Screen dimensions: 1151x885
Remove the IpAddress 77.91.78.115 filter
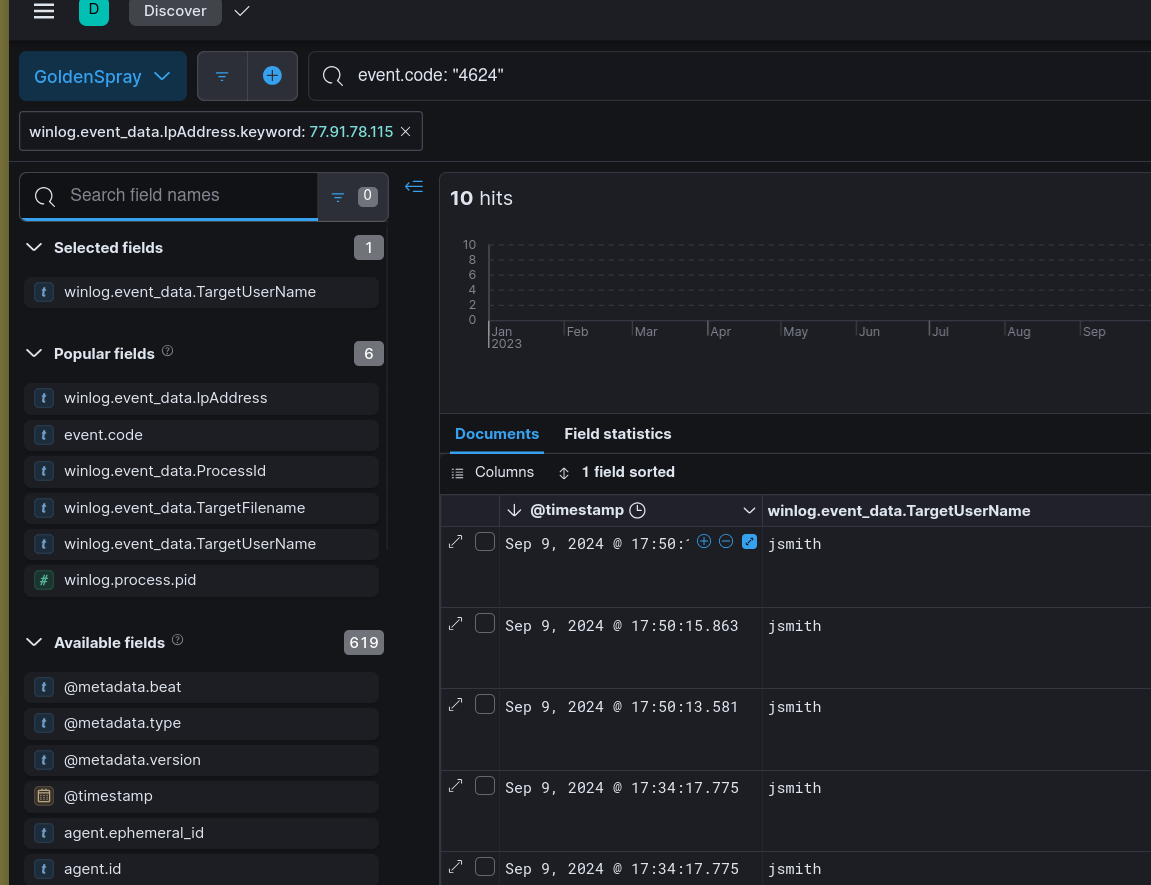tap(405, 132)
